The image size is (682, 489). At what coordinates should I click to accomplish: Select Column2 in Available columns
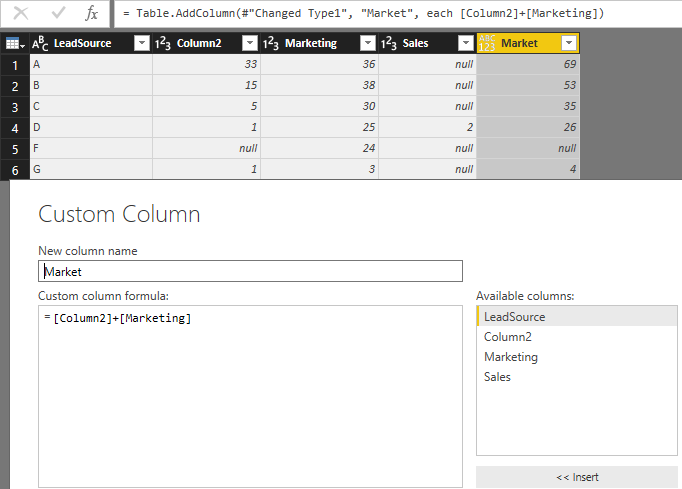click(x=577, y=337)
